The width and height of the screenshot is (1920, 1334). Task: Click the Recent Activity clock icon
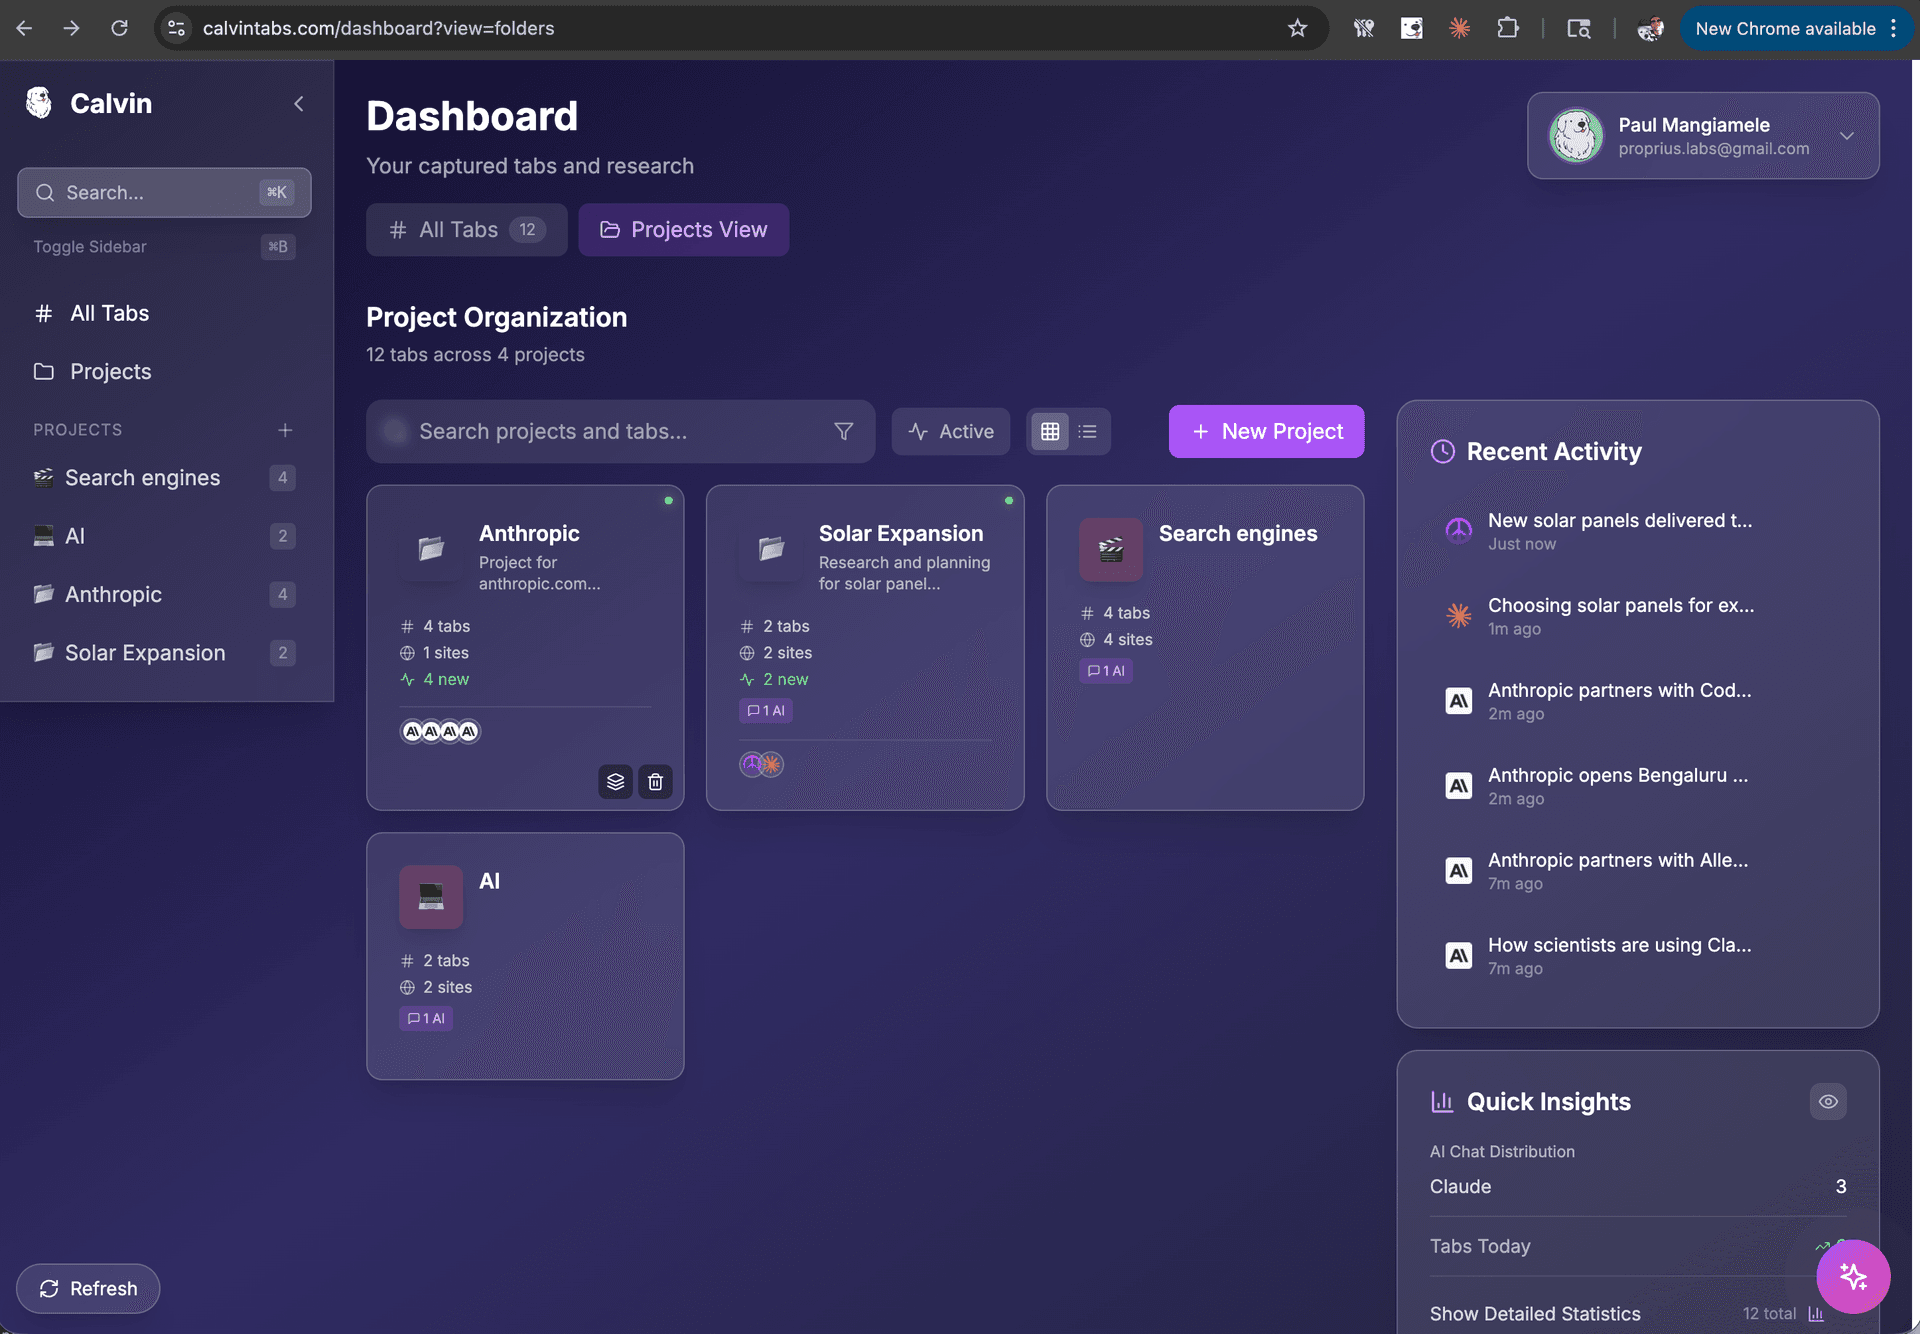[1442, 451]
